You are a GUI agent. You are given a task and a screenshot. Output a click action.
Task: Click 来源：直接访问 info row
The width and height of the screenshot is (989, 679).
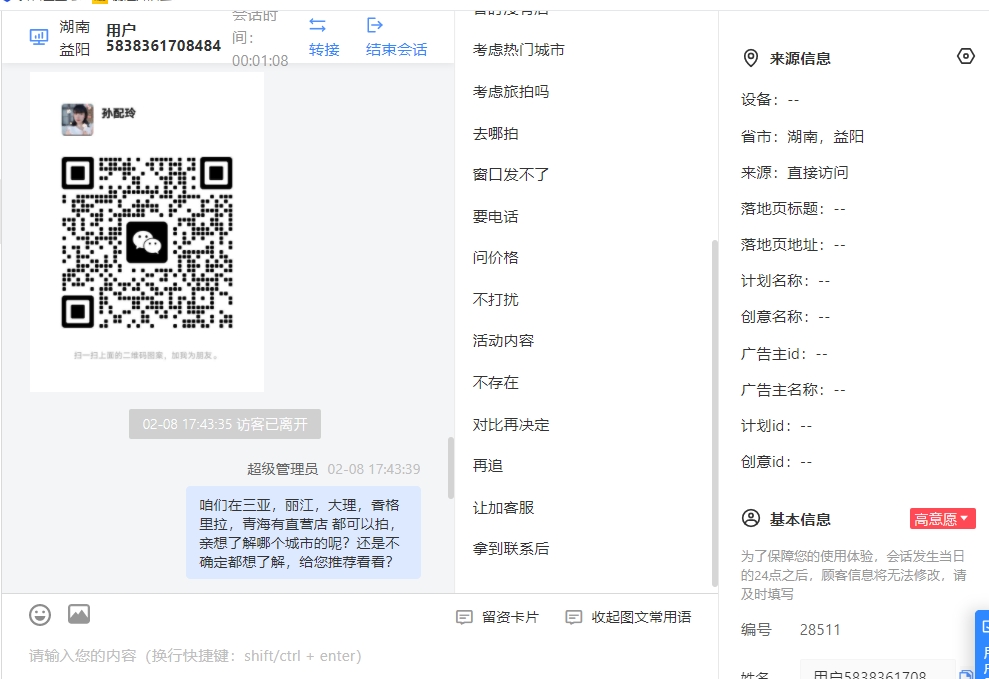[794, 173]
